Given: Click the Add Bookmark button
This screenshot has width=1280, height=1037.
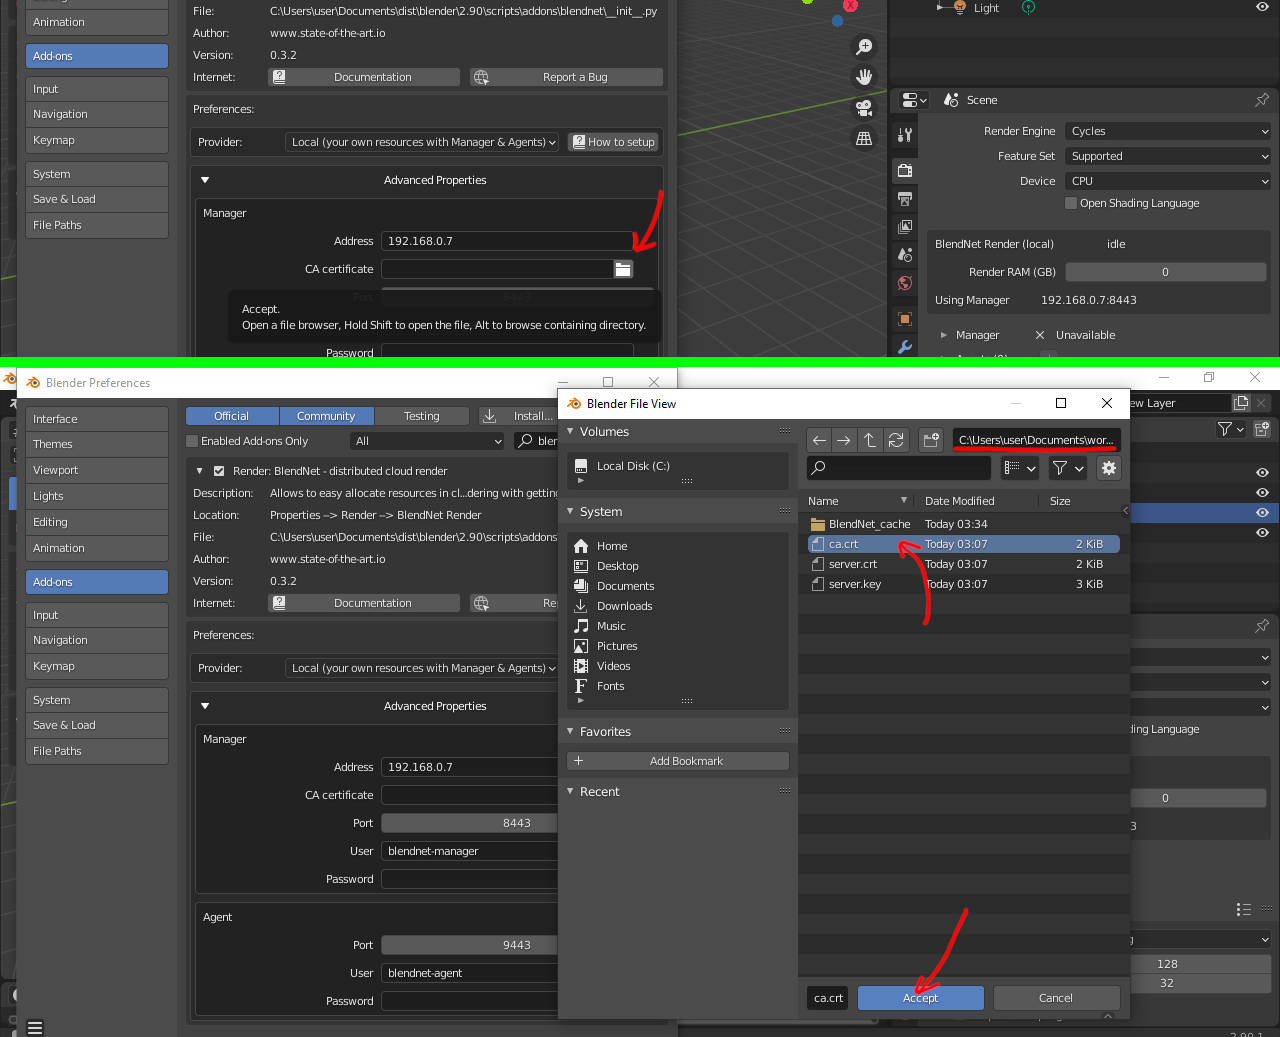Looking at the screenshot, I should pos(678,761).
